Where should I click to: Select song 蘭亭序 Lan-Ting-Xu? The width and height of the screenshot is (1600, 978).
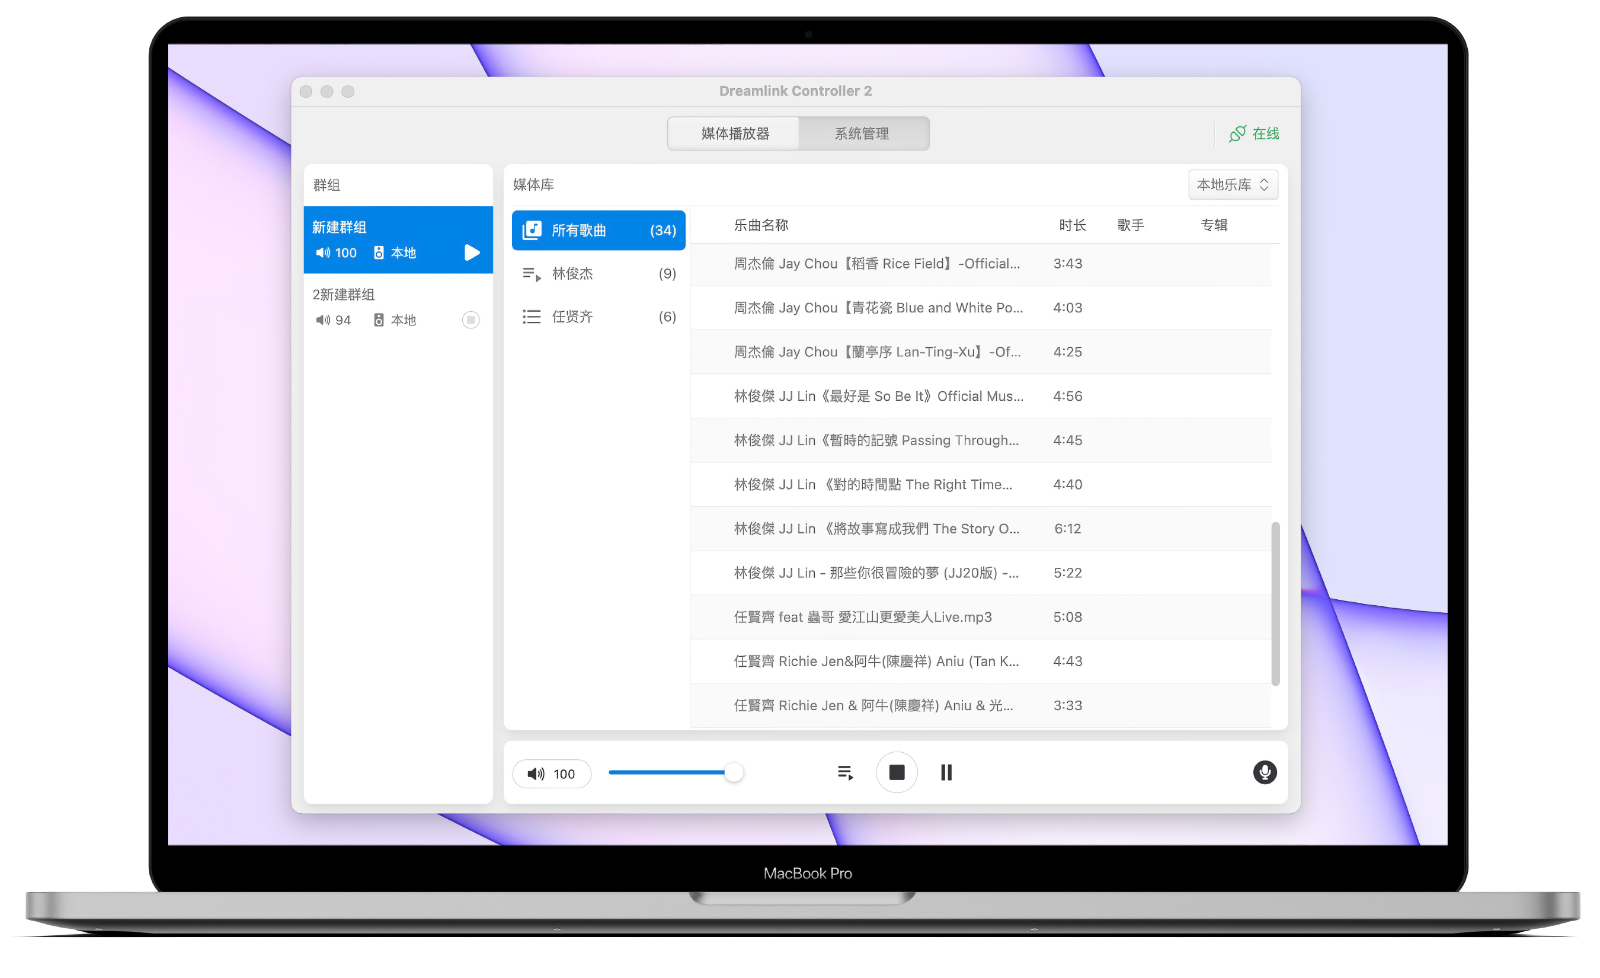(x=980, y=352)
